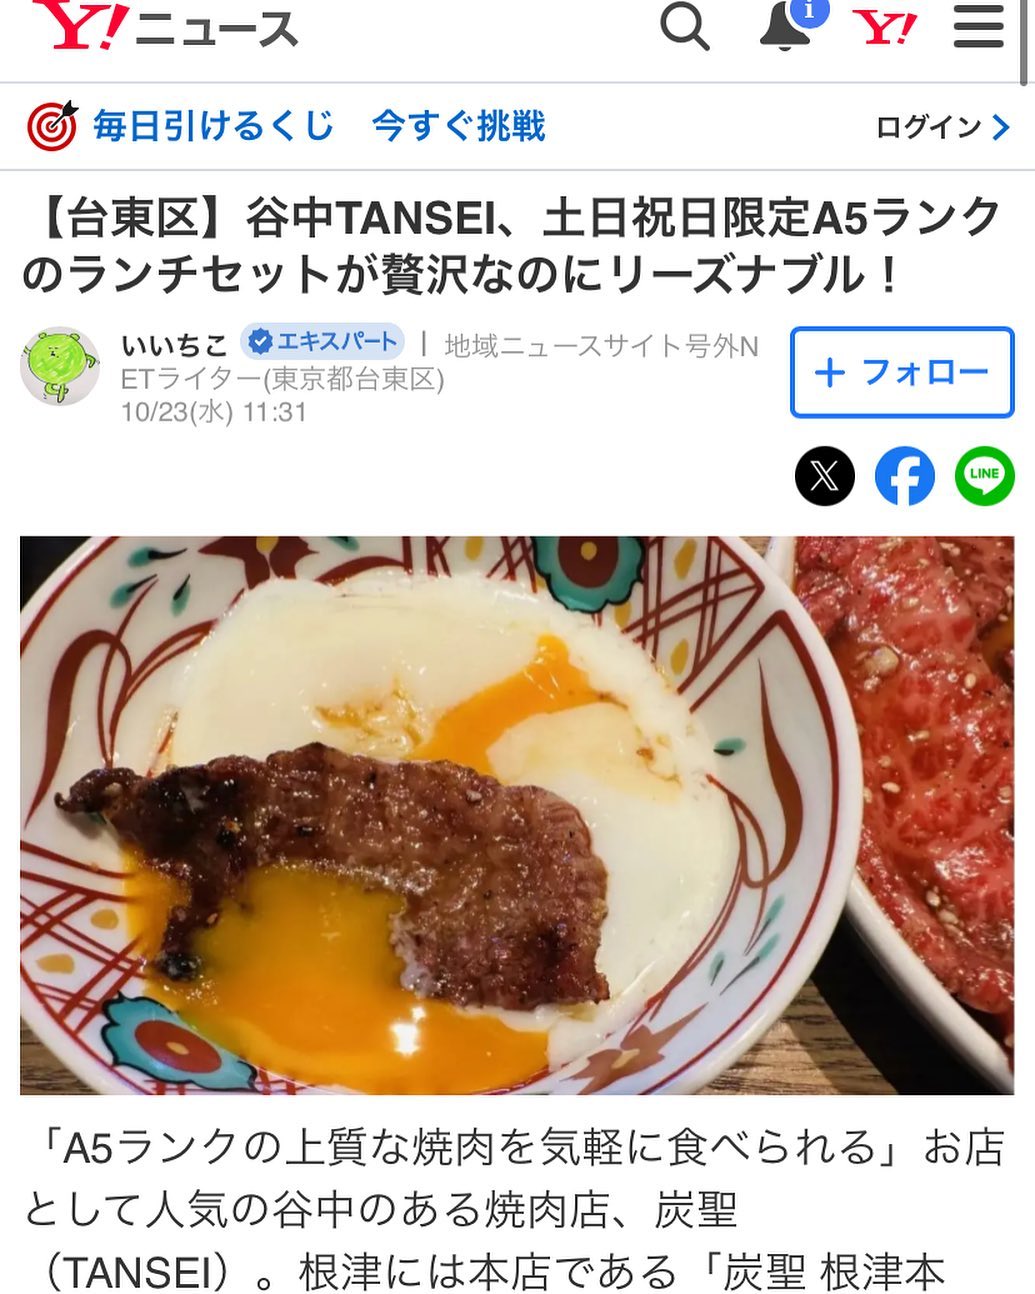Share the article on LINE
This screenshot has height=1294, width=1035.
985,475
